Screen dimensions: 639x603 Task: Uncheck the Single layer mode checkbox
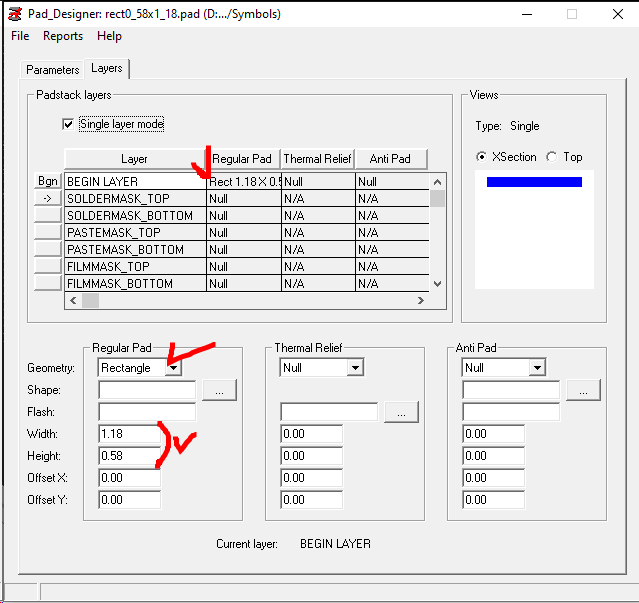68,124
